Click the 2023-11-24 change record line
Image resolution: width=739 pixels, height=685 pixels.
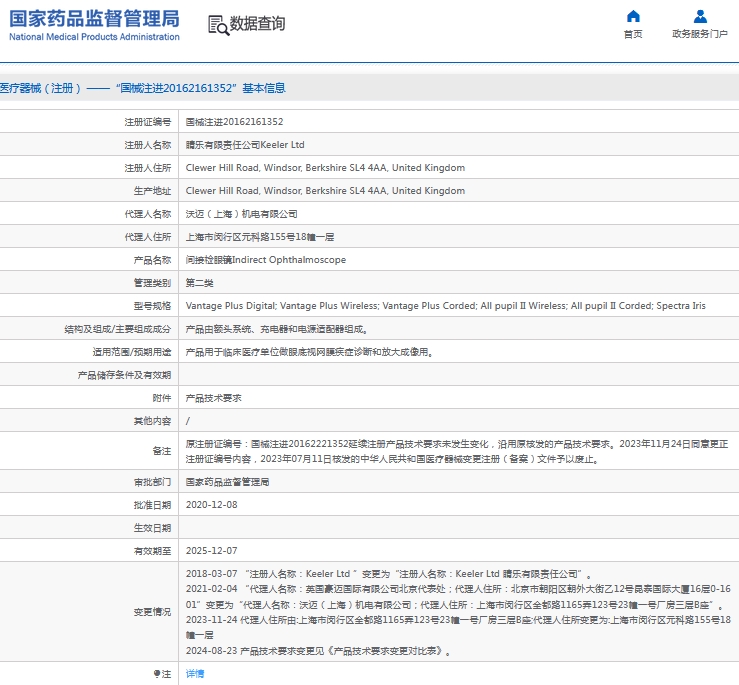click(x=458, y=627)
